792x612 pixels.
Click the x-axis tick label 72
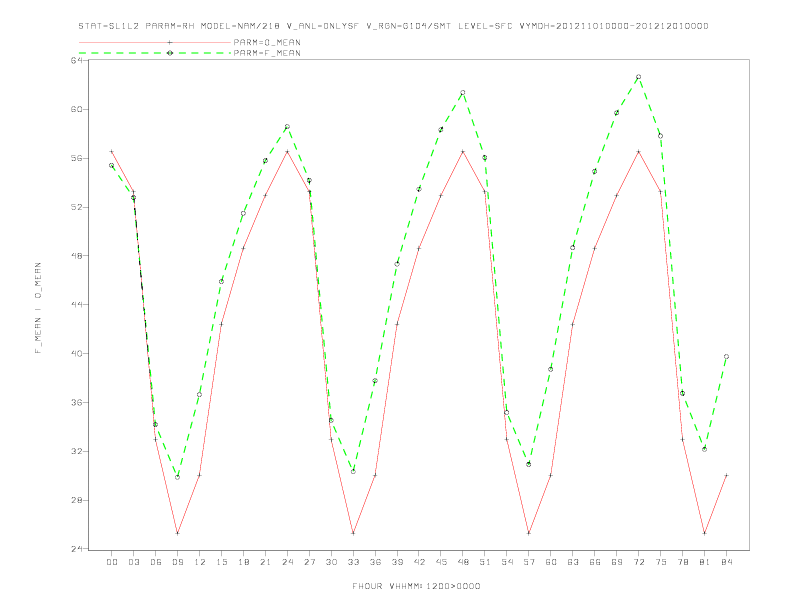638,562
